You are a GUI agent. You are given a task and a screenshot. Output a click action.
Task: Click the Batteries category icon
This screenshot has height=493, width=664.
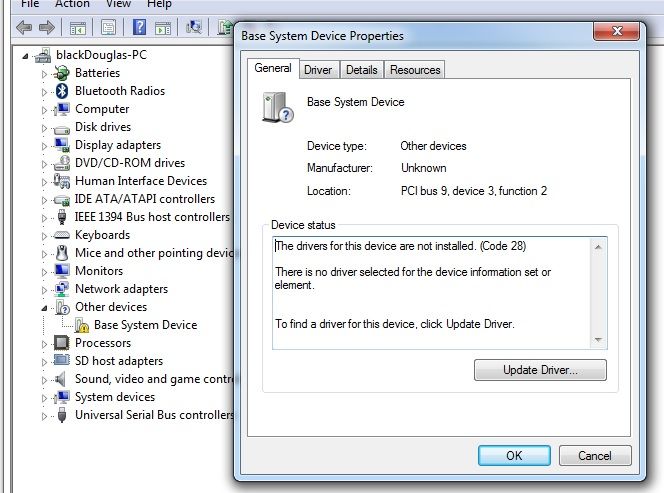(62, 73)
